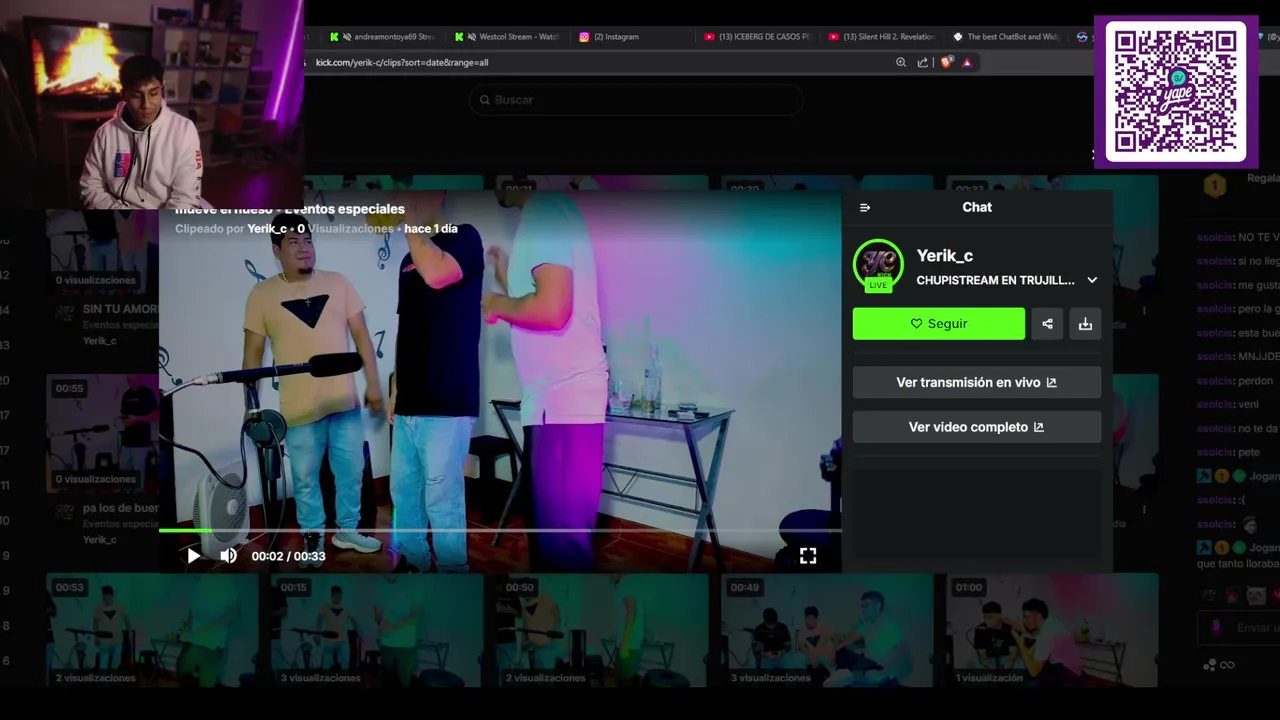Screen dimensions: 1280x720
Task: Click the Yape QR code overlay
Action: point(1176,92)
